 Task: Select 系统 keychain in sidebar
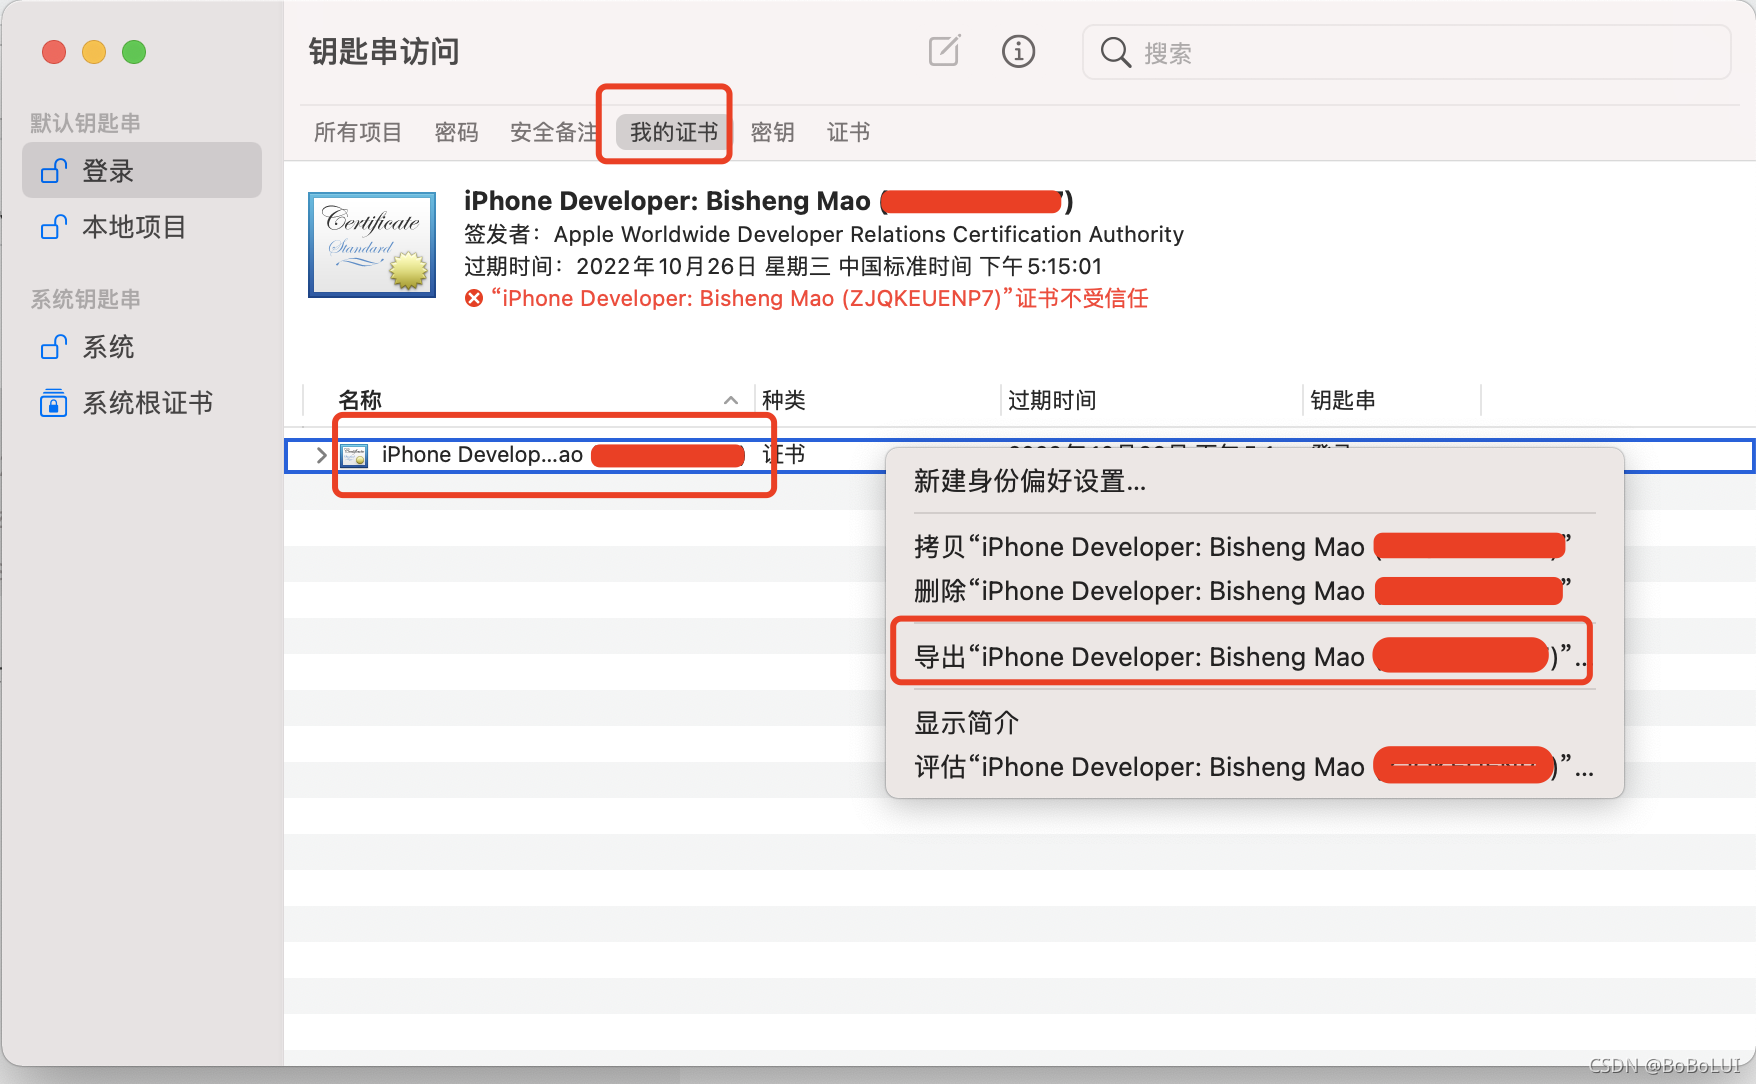142,347
